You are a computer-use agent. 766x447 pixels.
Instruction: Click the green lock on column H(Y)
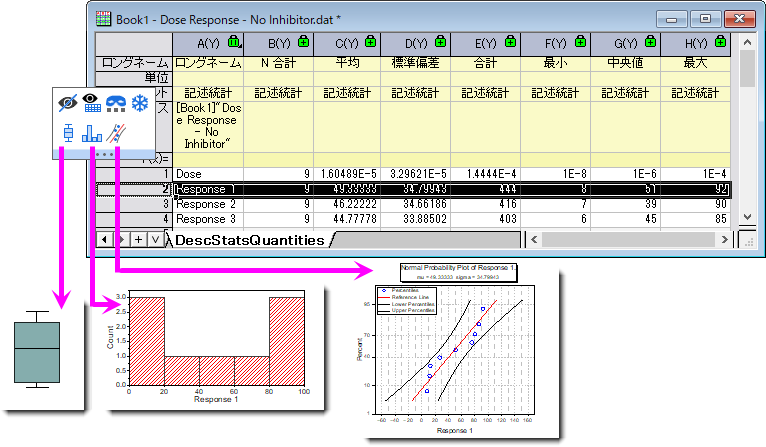(x=721, y=42)
